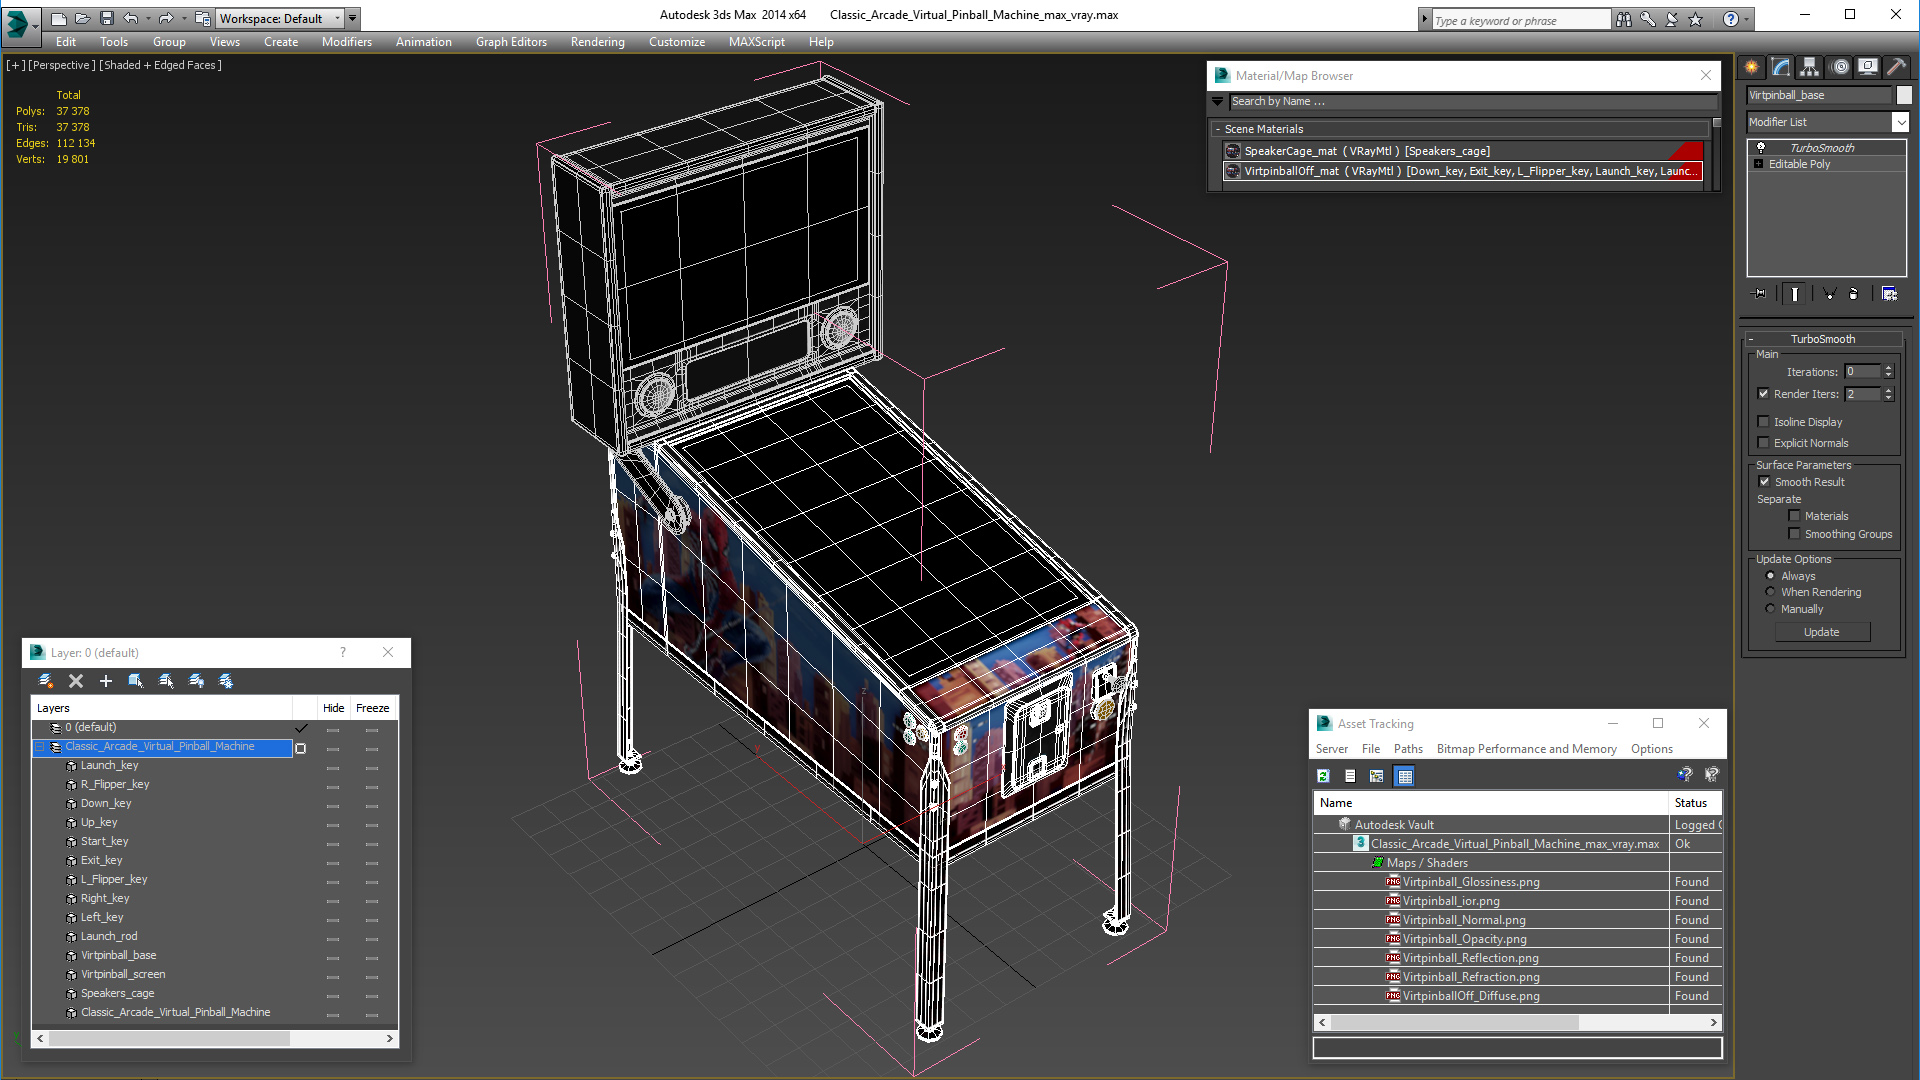Image resolution: width=1920 pixels, height=1080 pixels.
Task: Click the TurboSmooth modifier icon
Action: click(x=1760, y=146)
